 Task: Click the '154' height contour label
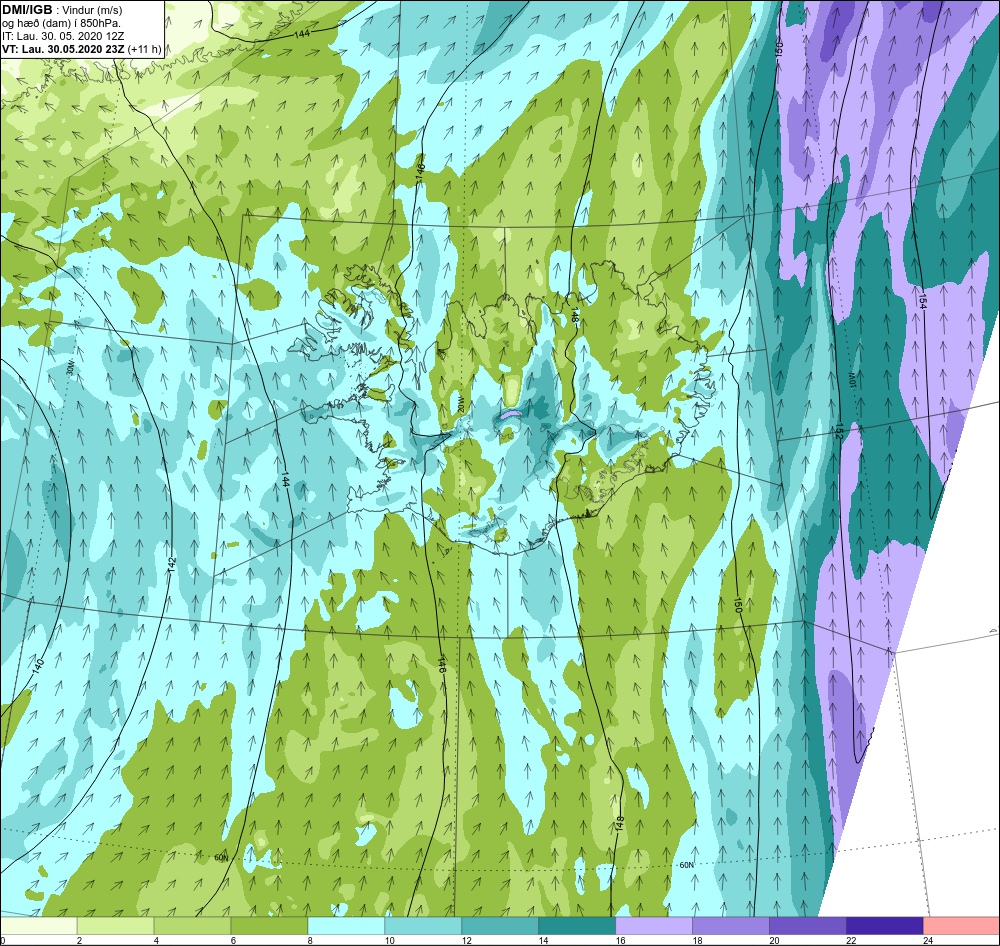(x=922, y=301)
